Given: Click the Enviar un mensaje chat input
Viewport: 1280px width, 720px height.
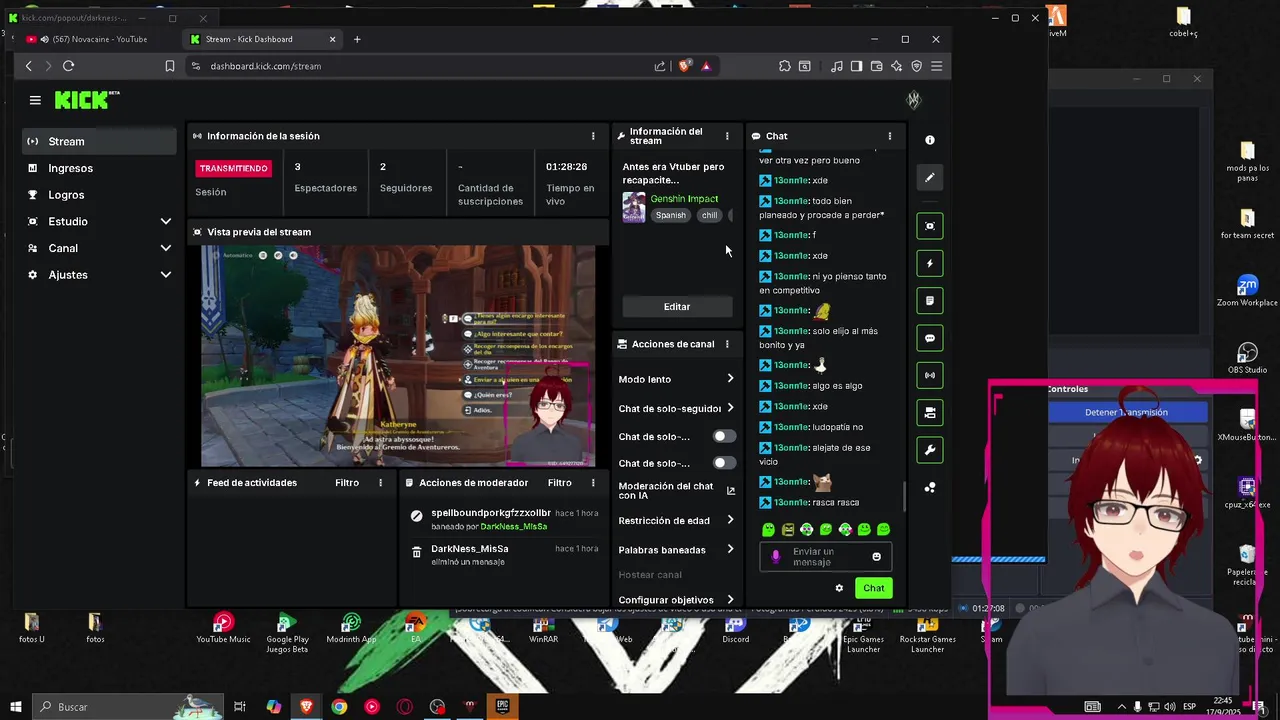Looking at the screenshot, I should tap(825, 557).
